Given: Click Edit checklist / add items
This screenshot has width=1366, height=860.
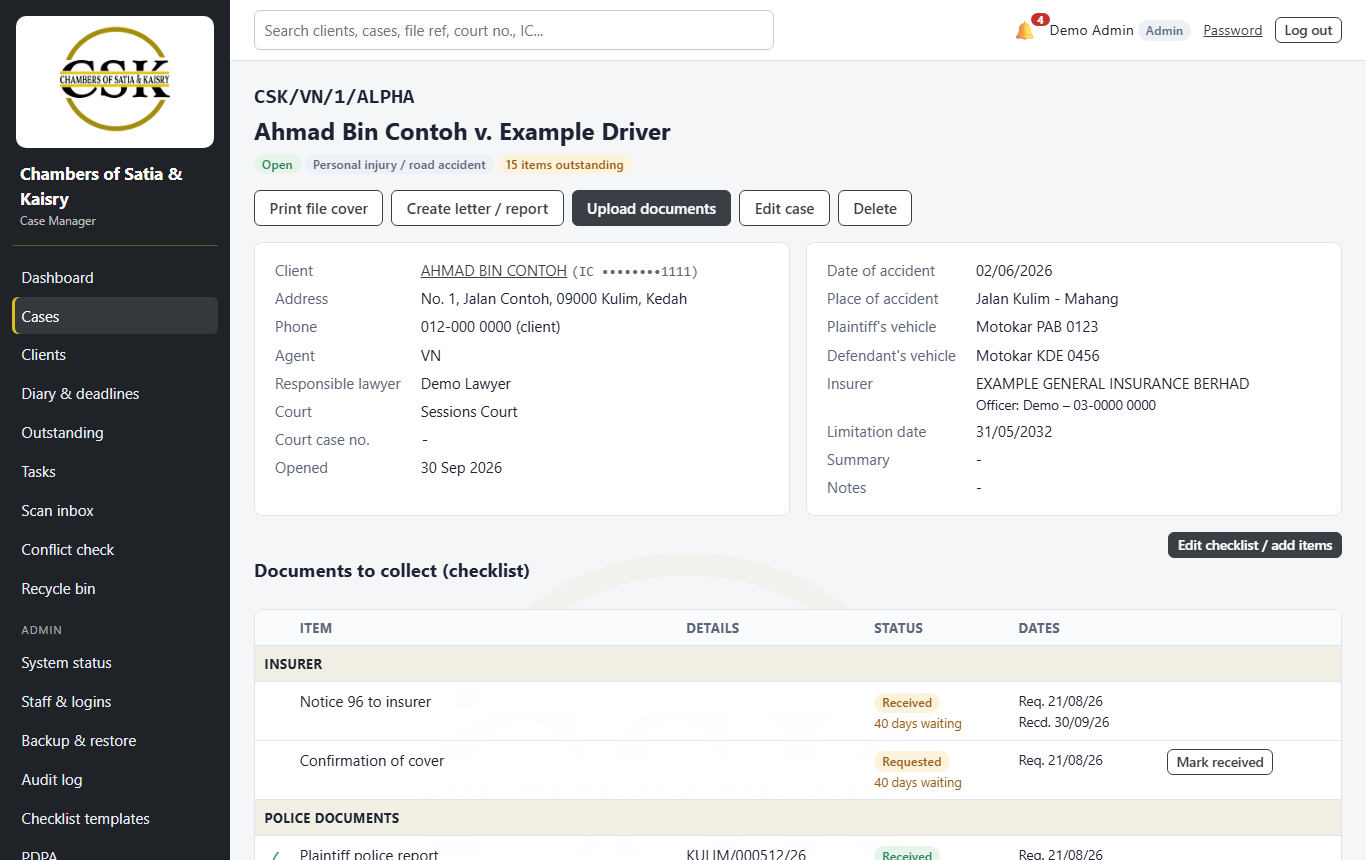Looking at the screenshot, I should pos(1255,545).
